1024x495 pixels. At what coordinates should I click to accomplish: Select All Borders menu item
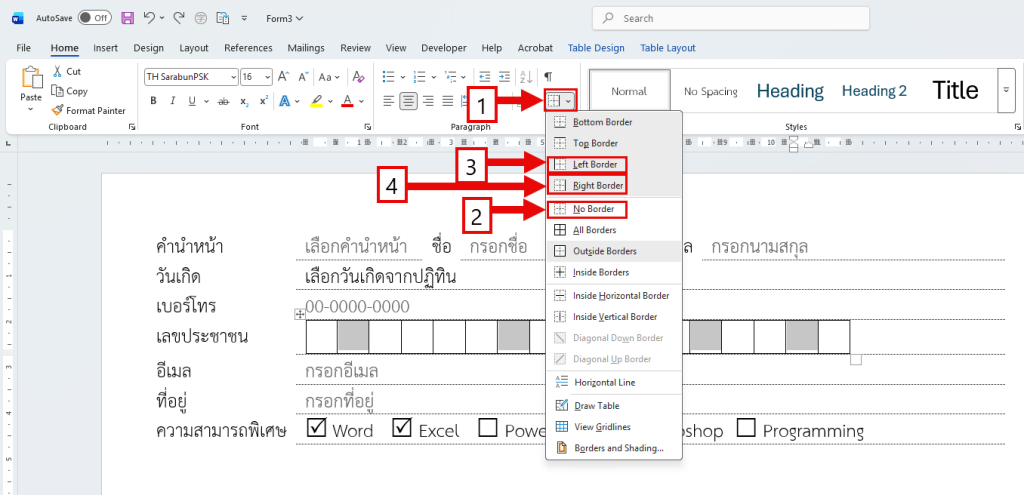pyautogui.click(x=614, y=230)
